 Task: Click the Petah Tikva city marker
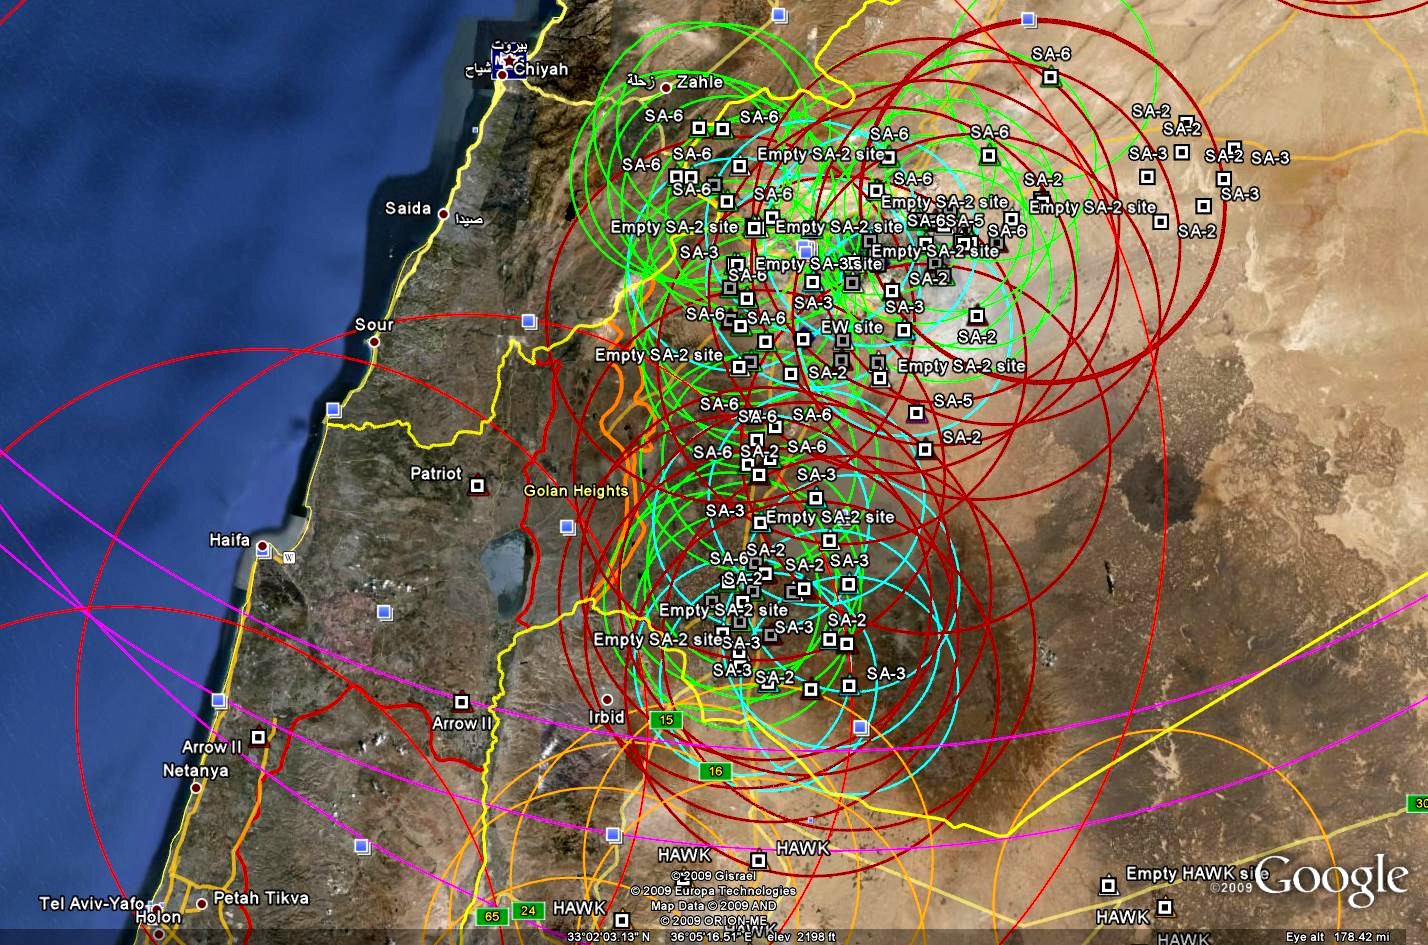pyautogui.click(x=202, y=903)
